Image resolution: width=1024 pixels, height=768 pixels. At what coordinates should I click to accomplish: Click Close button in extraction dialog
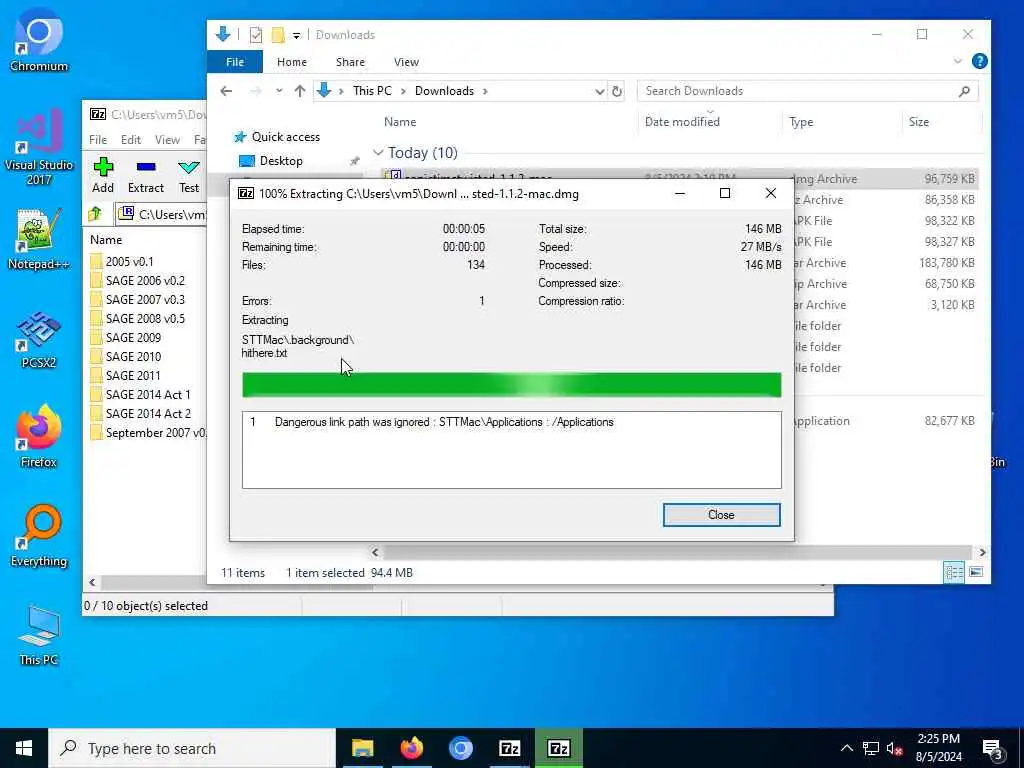pyautogui.click(x=721, y=515)
